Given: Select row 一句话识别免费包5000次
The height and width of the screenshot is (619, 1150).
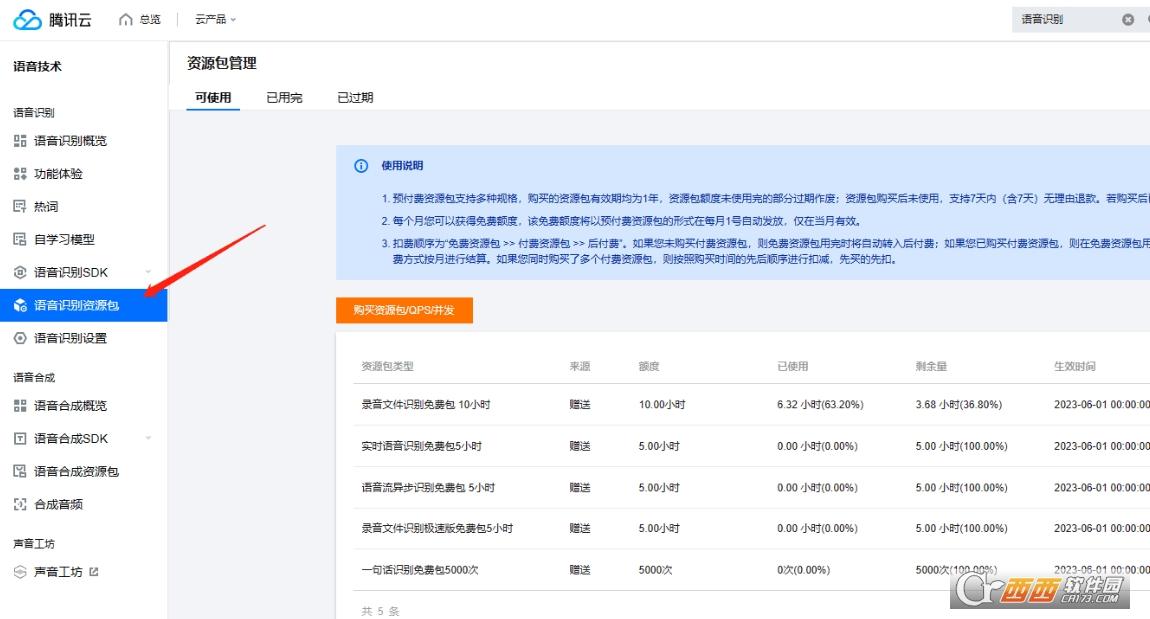Looking at the screenshot, I should 751,570.
